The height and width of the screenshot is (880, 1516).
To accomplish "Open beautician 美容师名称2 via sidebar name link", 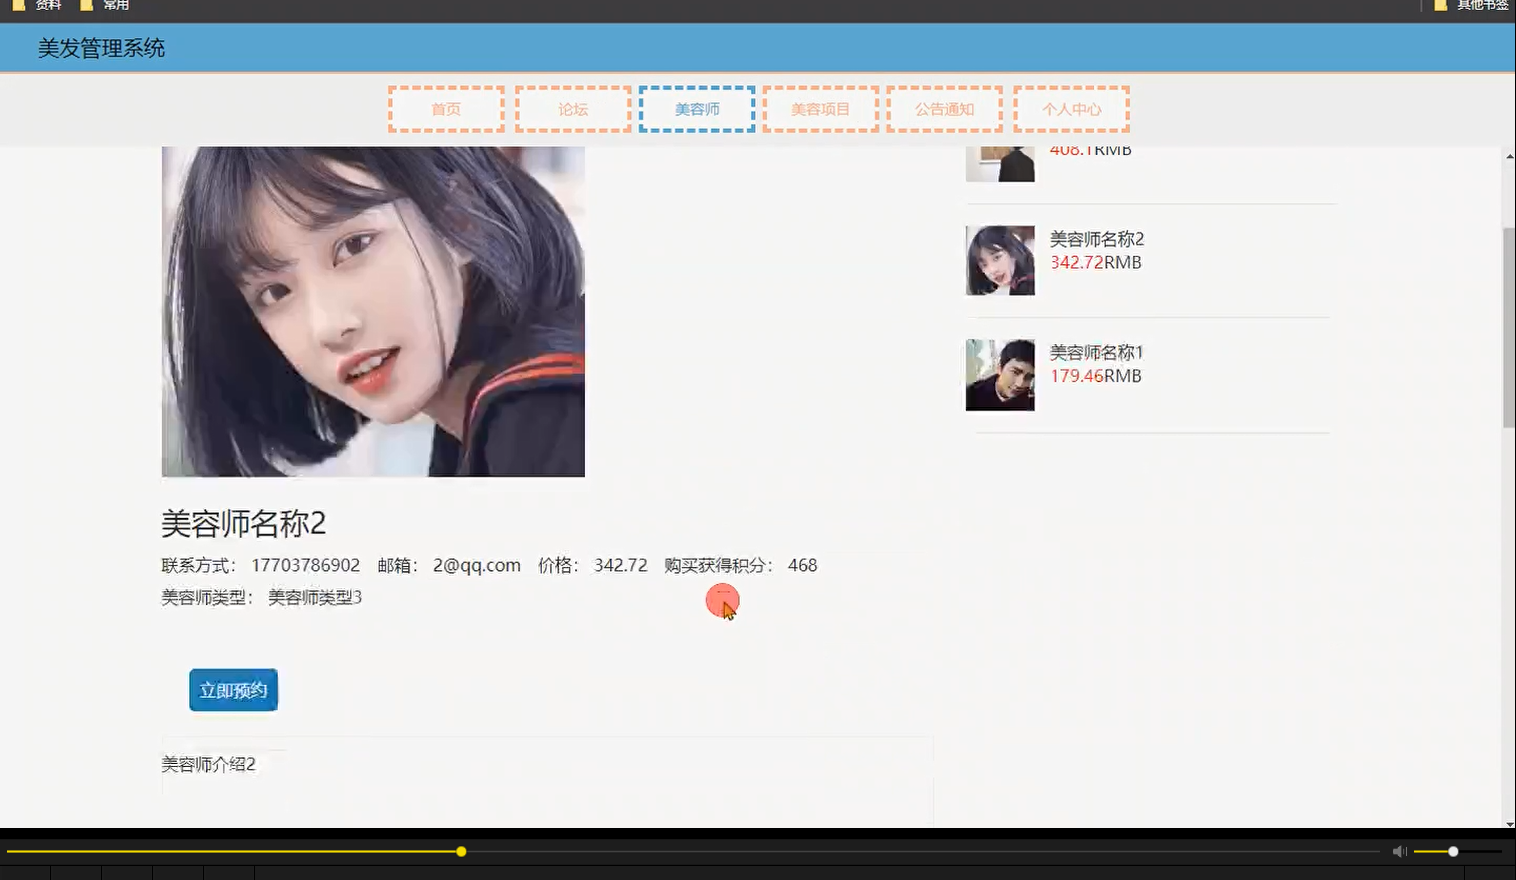I will click(1096, 239).
